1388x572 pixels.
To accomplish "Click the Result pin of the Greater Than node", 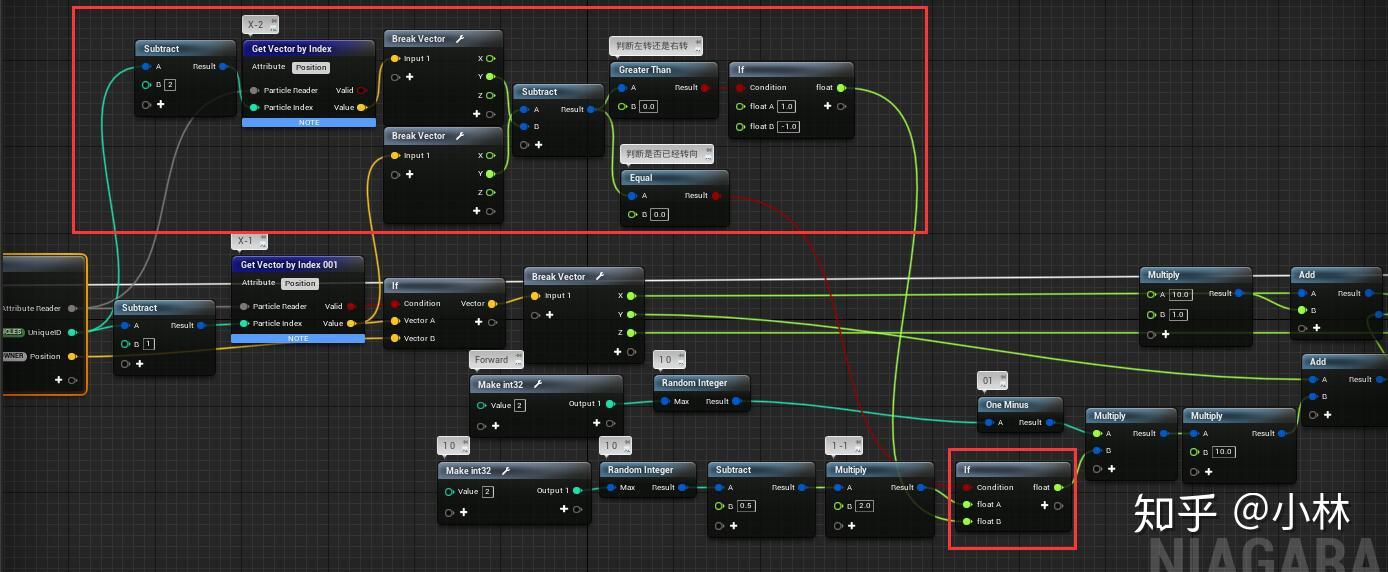I will (706, 87).
